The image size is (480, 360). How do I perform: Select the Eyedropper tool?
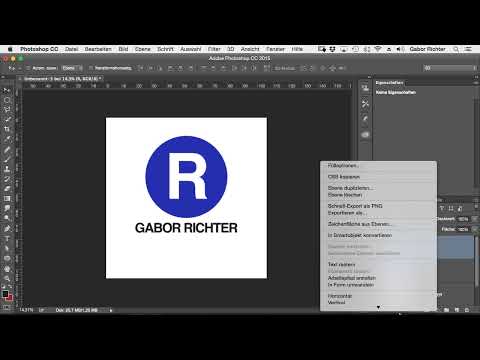pos(7,139)
